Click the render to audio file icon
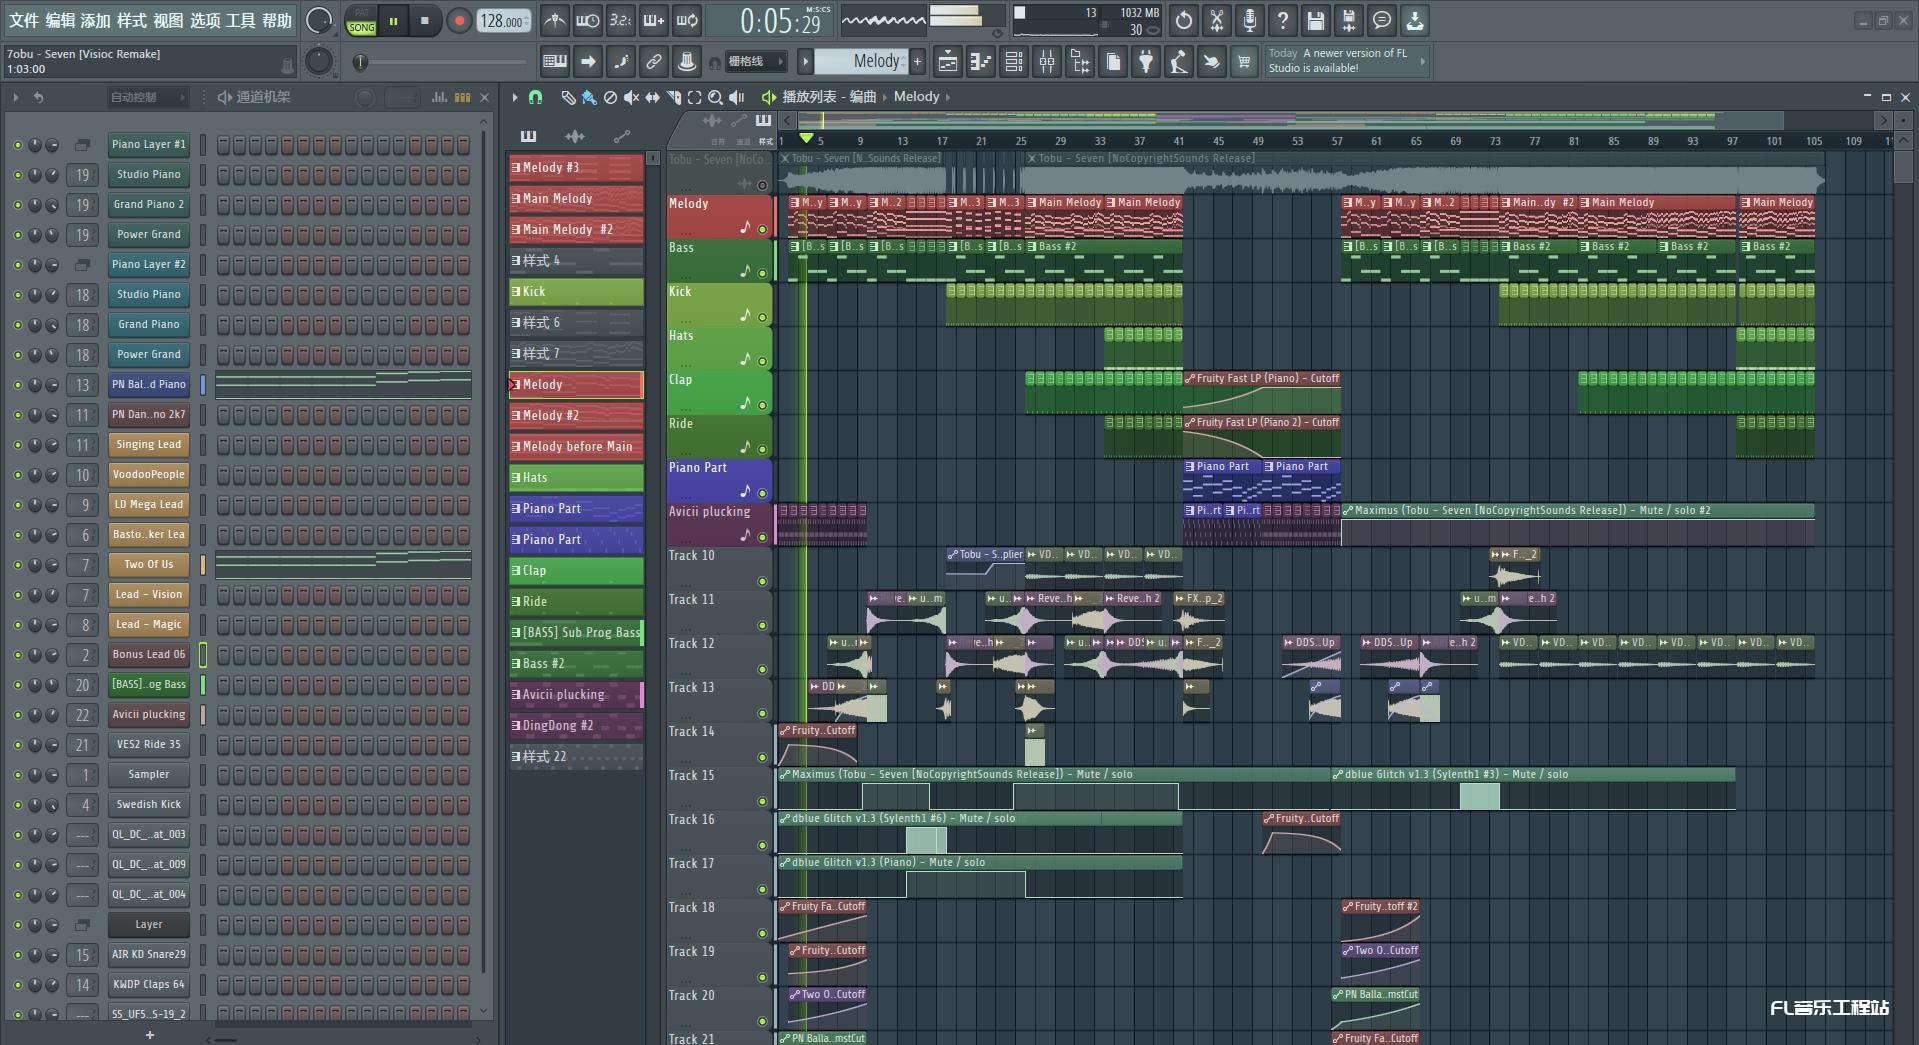Viewport: 1919px width, 1045px height. 1349,20
